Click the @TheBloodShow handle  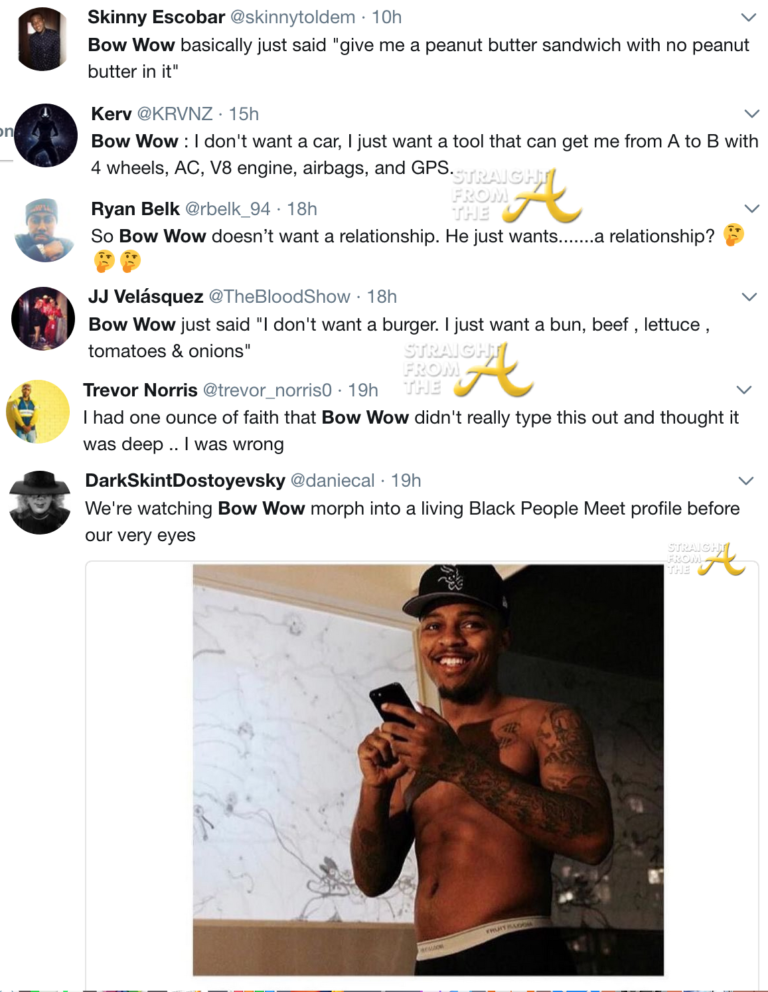279,297
